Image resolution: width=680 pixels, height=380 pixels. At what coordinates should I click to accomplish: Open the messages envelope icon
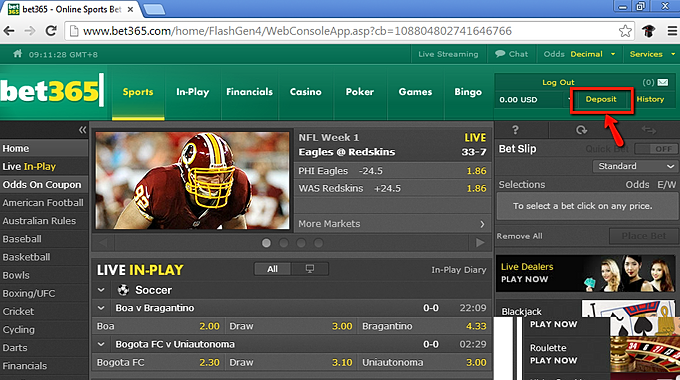point(663,82)
